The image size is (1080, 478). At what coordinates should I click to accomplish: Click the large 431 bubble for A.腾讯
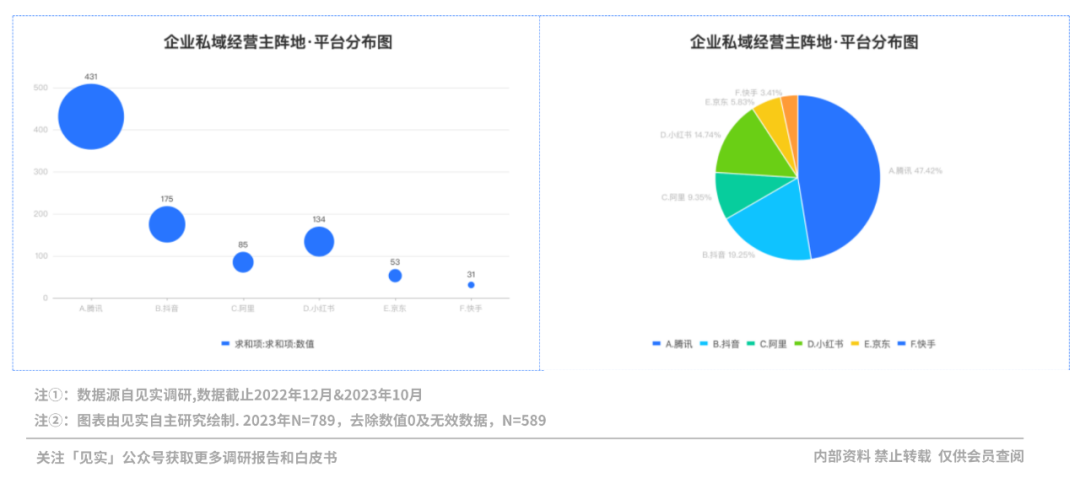(x=91, y=117)
